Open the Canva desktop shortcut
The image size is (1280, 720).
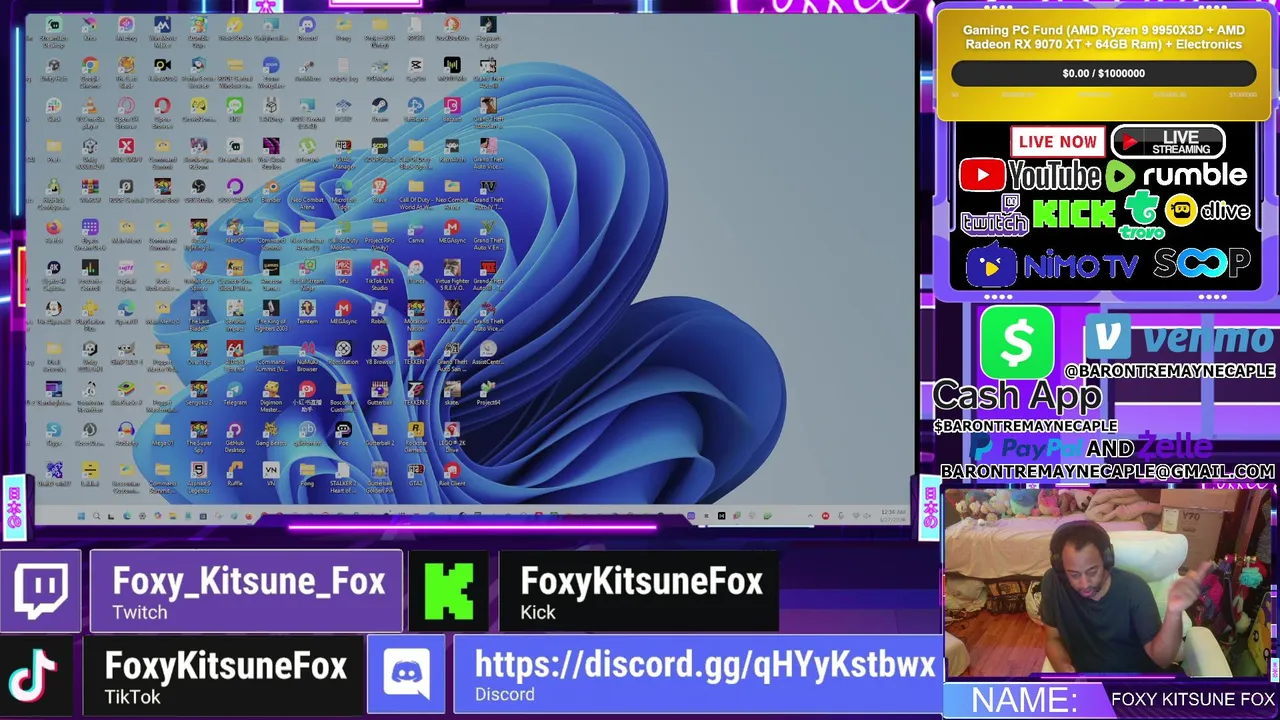415,227
